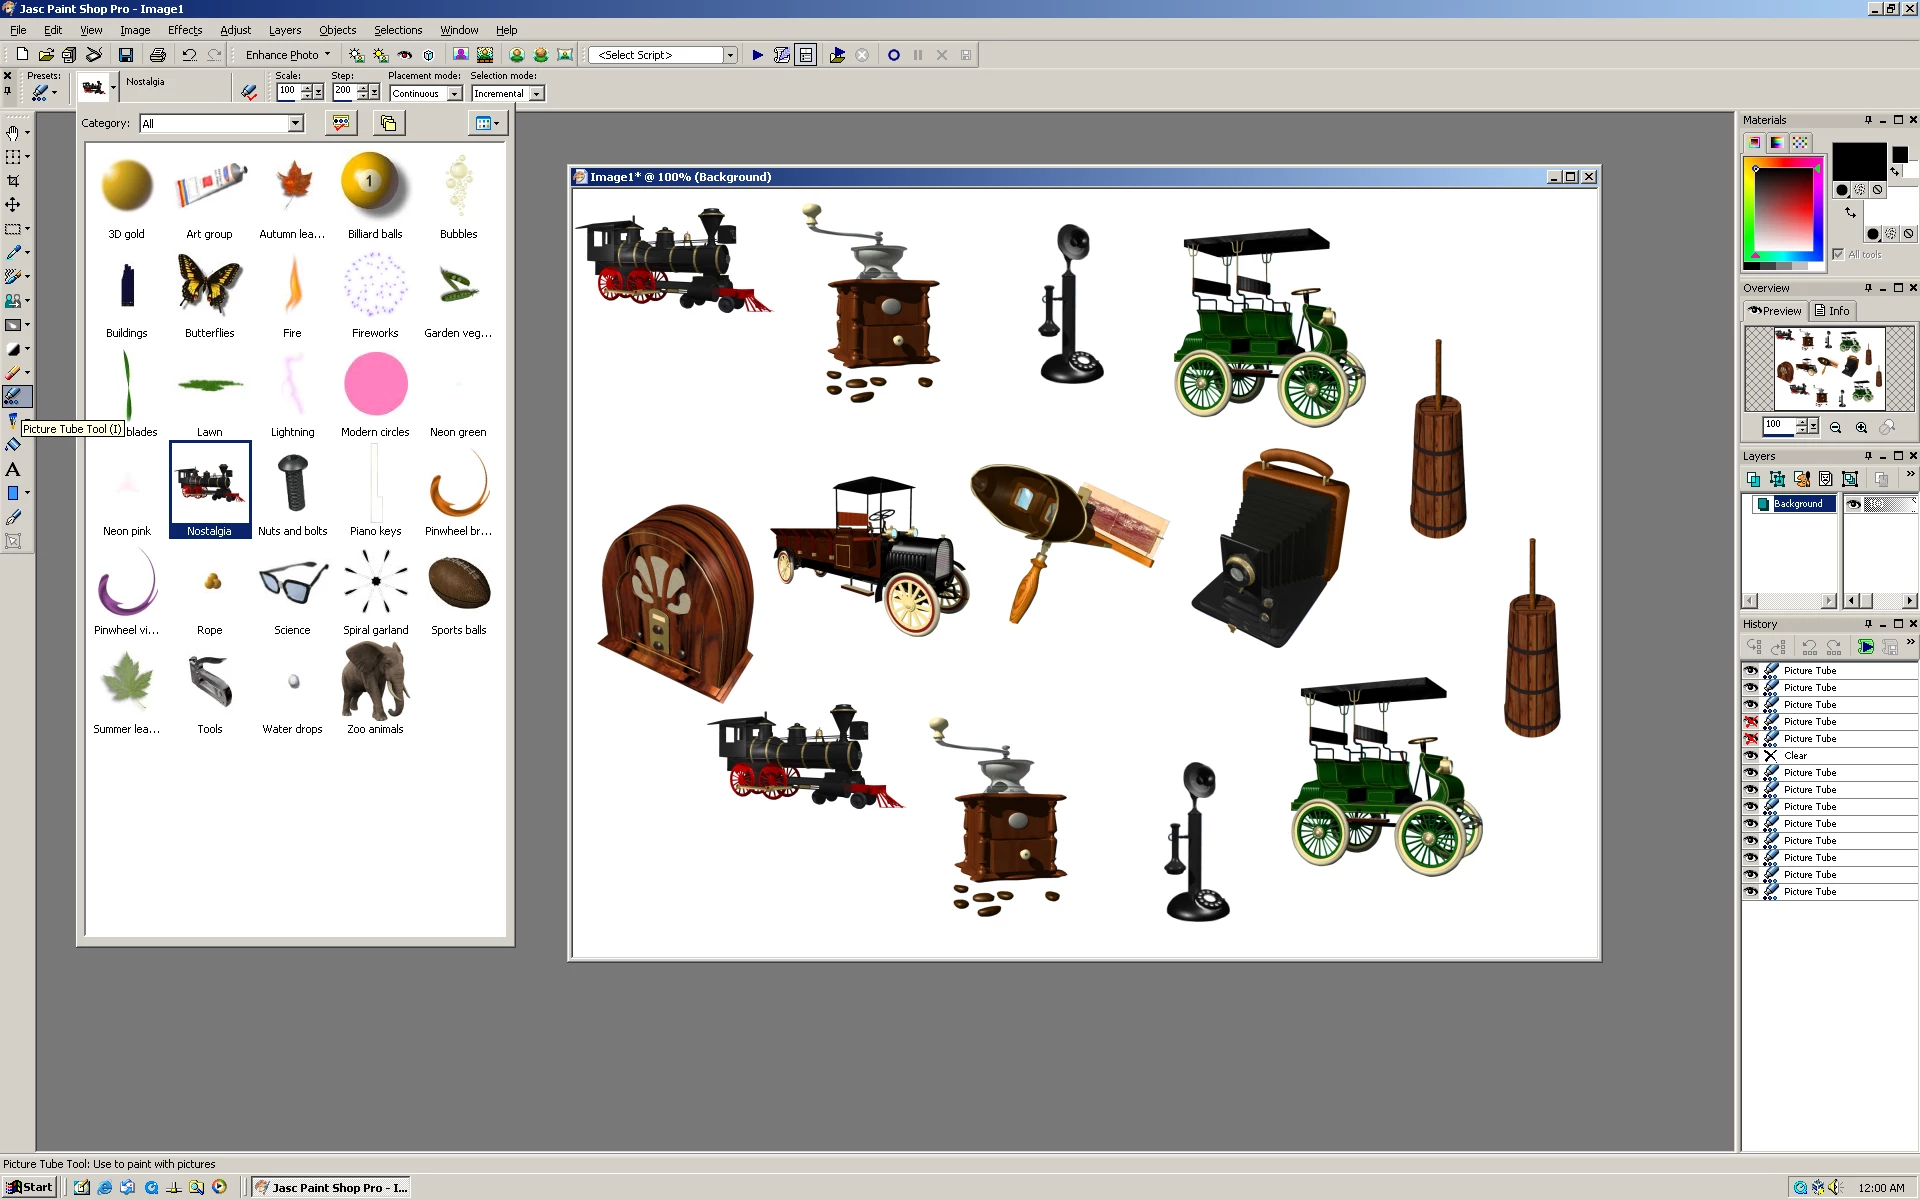Screen dimensions: 1920x1200
Task: Toggle the All tools checkbox
Action: [x=1838, y=254]
